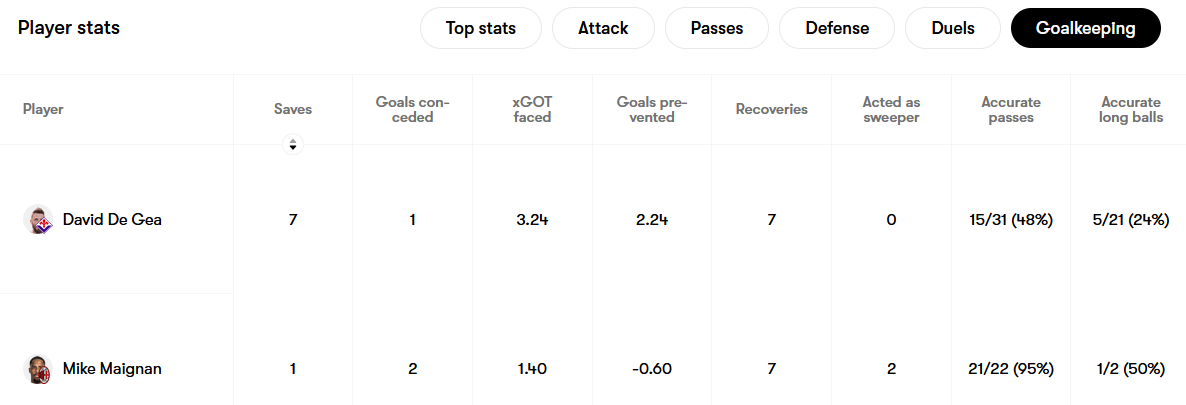This screenshot has height=405, width=1186.
Task: Click David De Gea's avatar photo
Action: coord(37,220)
